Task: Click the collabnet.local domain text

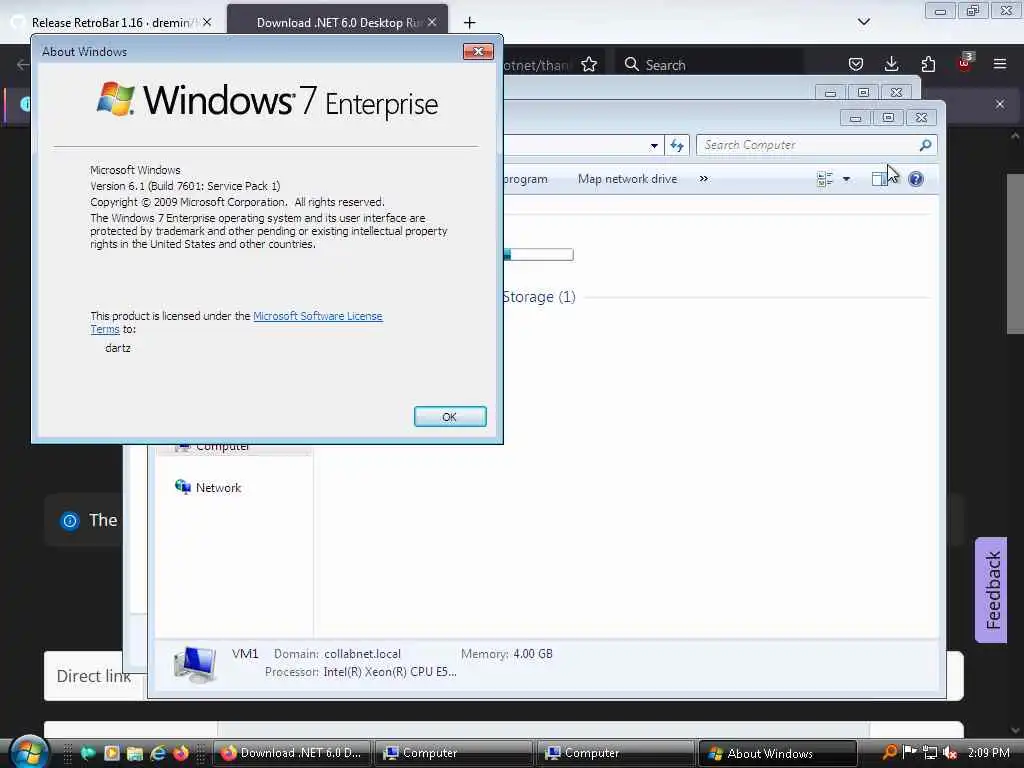Action: click(x=362, y=654)
